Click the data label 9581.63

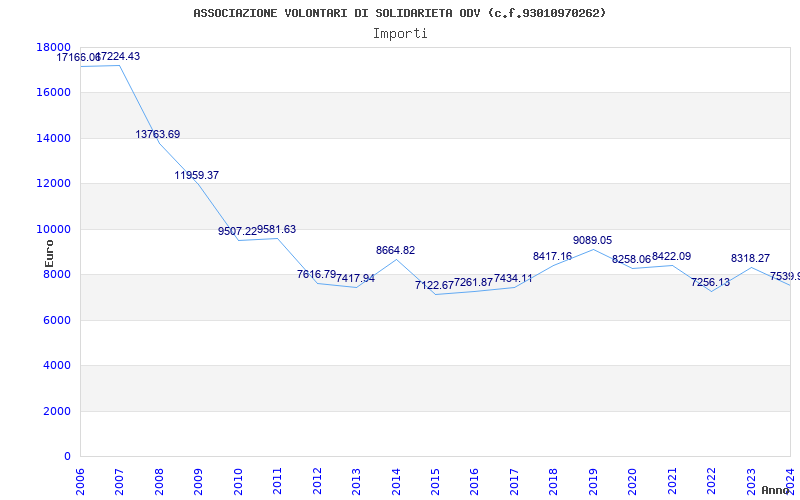pyautogui.click(x=277, y=230)
